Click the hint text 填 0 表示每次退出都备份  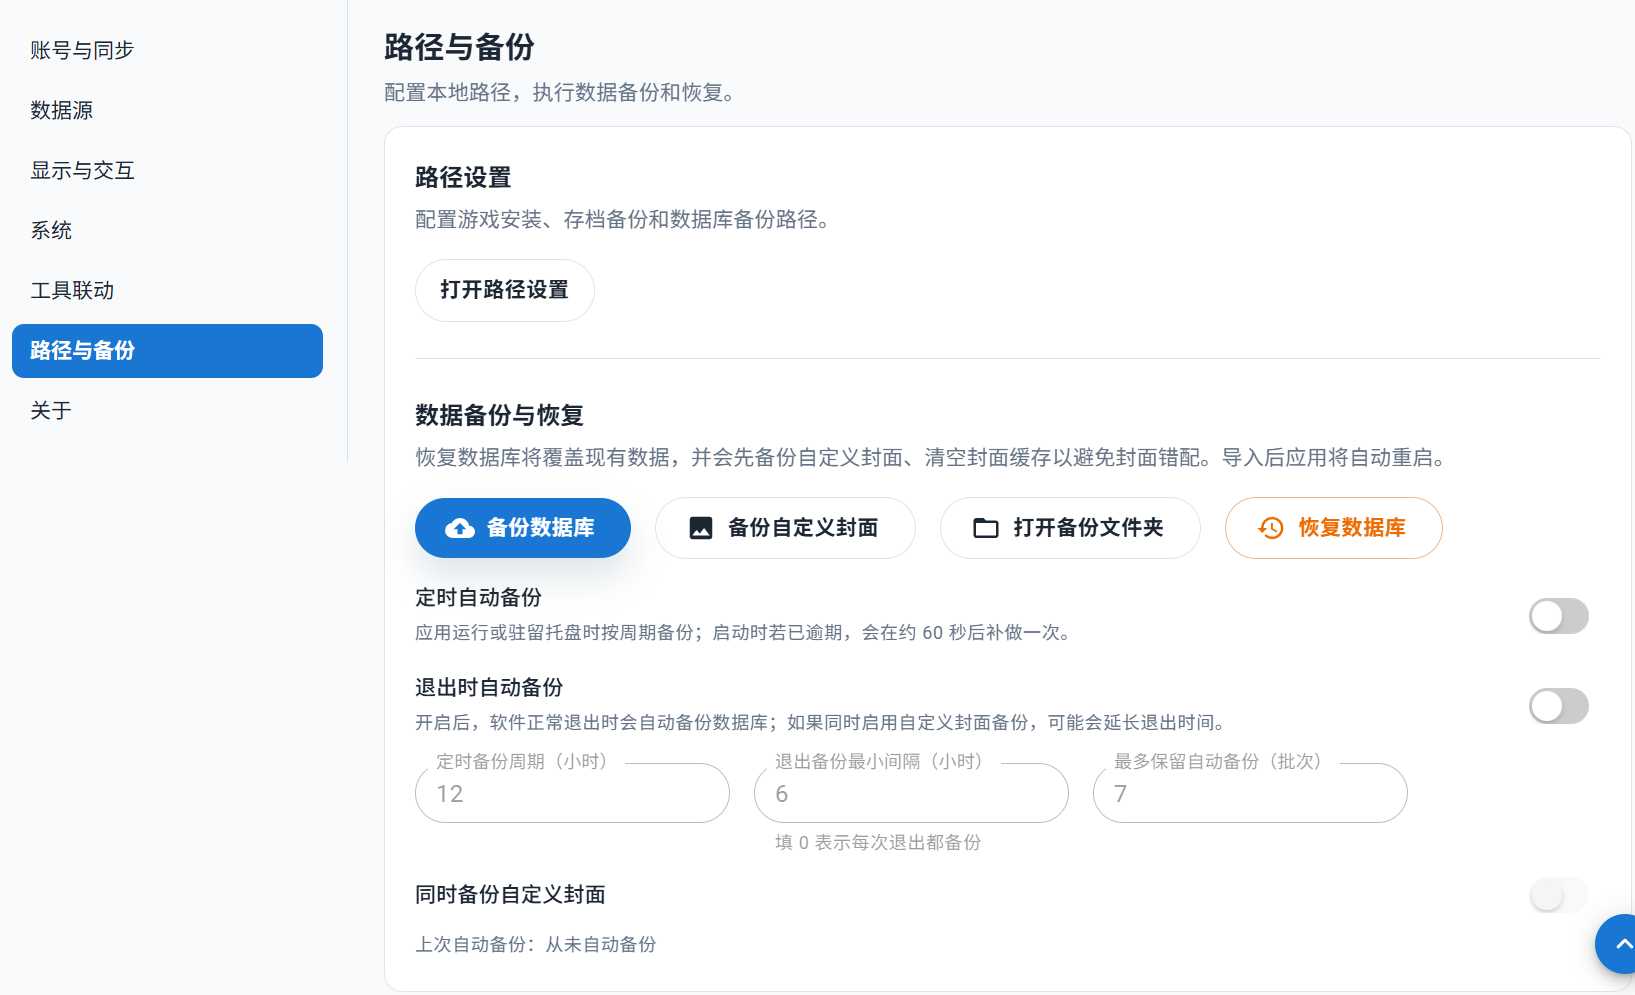click(x=878, y=842)
